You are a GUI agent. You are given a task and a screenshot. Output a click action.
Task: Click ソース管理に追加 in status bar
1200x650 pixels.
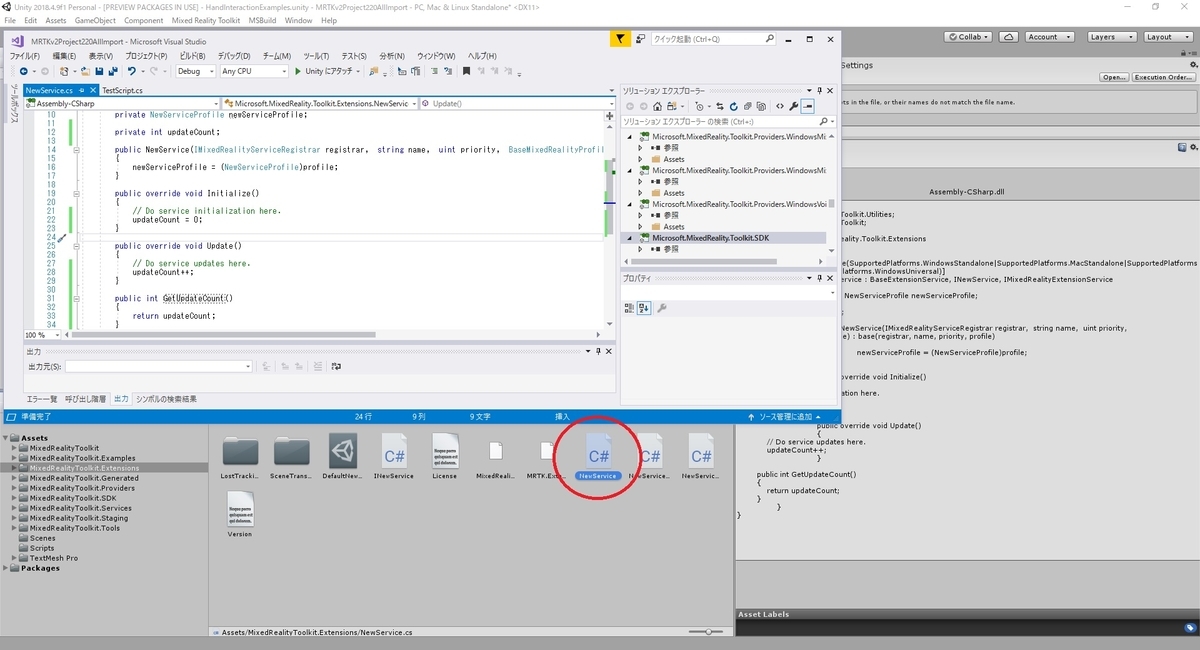(x=785, y=416)
